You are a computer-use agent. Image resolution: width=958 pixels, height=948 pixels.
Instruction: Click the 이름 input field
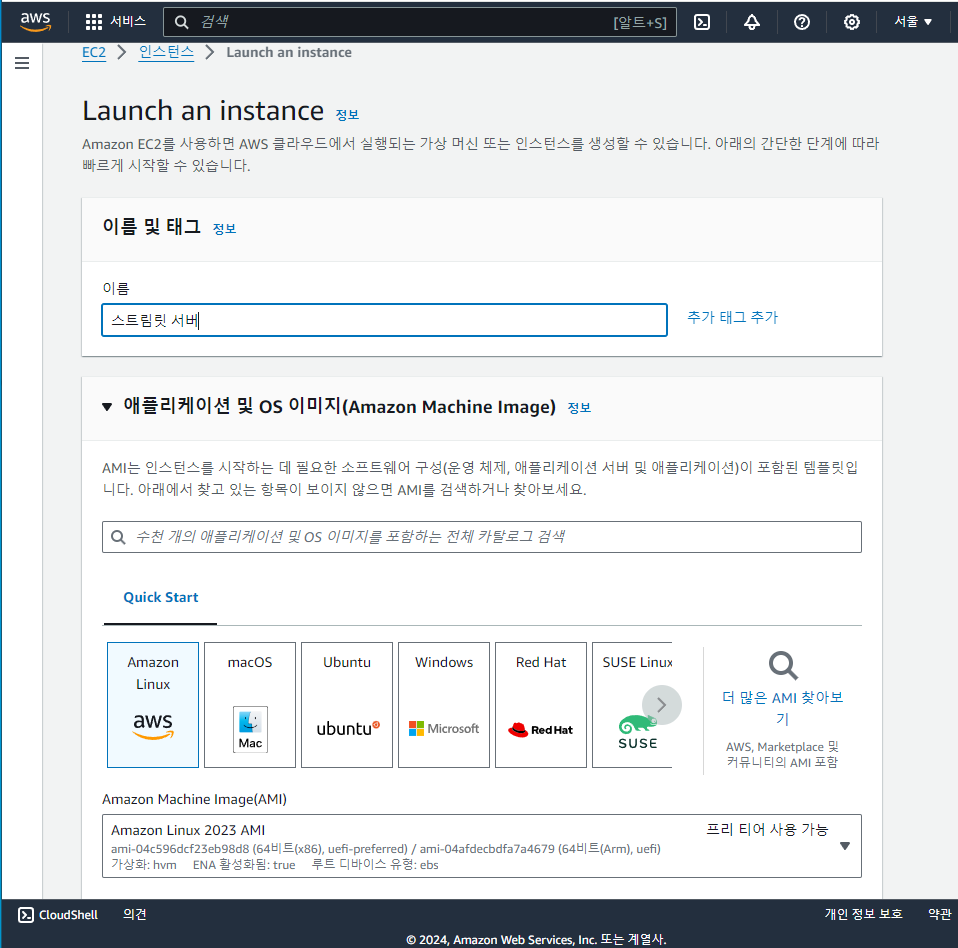click(x=384, y=320)
